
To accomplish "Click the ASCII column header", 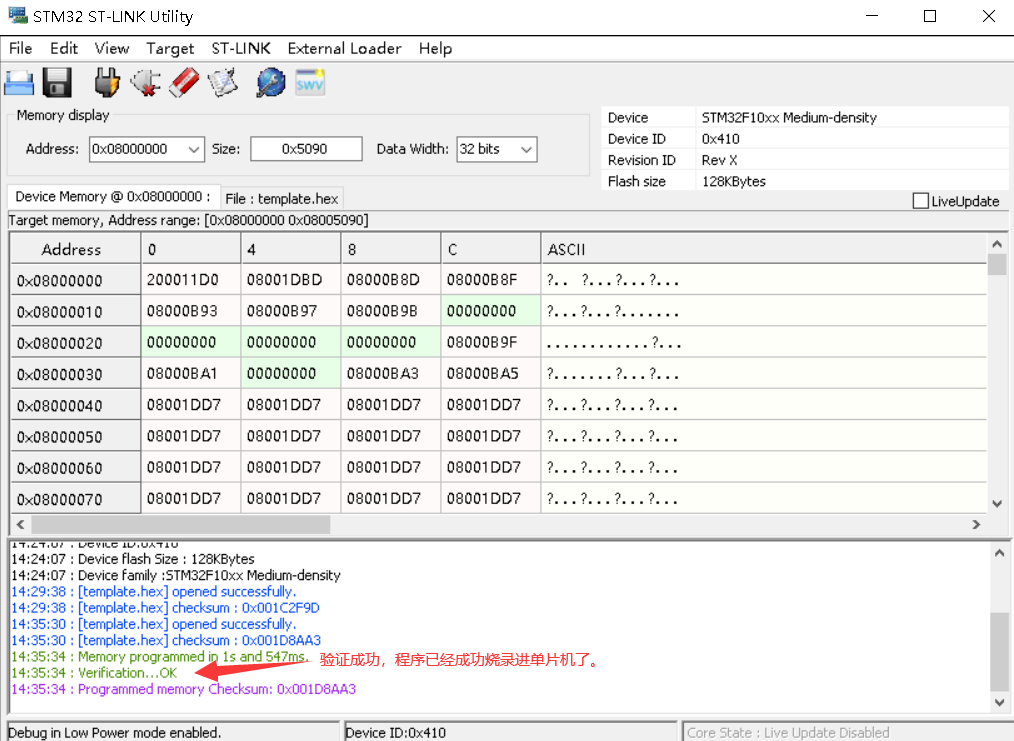I will [x=764, y=249].
